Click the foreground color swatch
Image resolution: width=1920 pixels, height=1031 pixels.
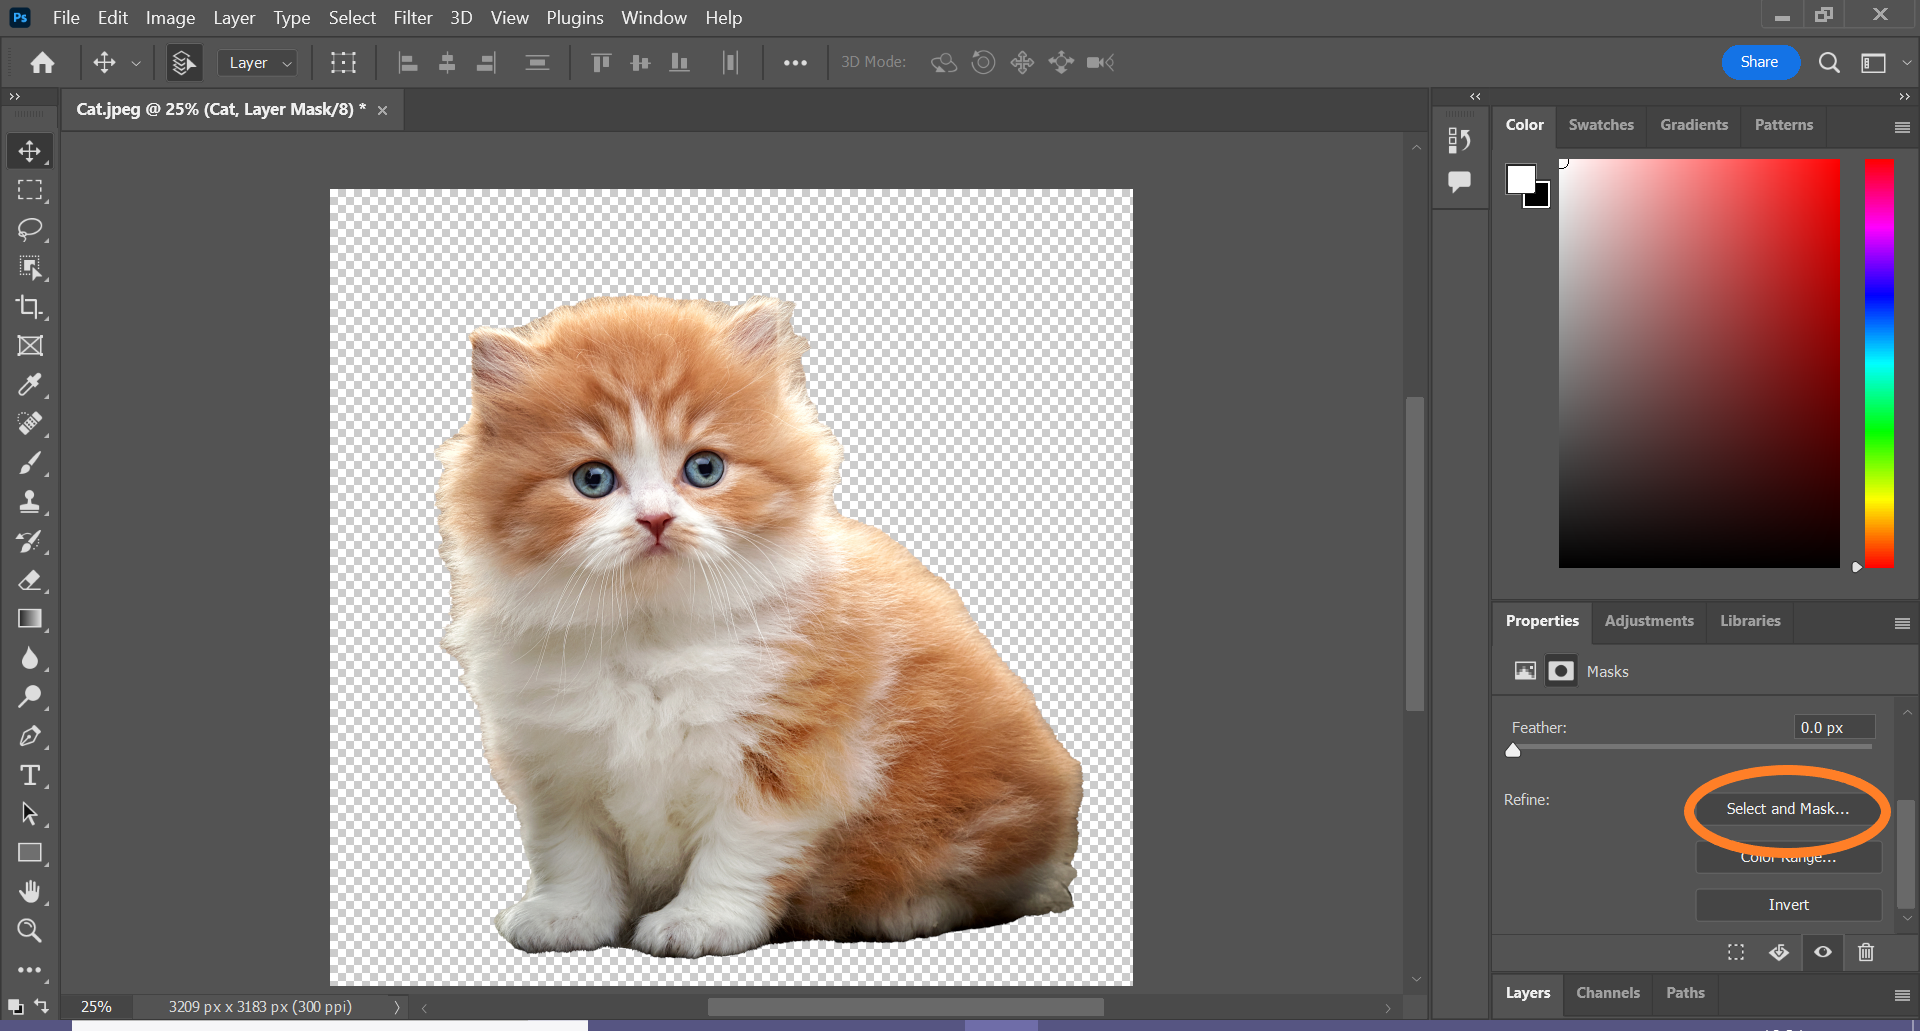[1521, 179]
